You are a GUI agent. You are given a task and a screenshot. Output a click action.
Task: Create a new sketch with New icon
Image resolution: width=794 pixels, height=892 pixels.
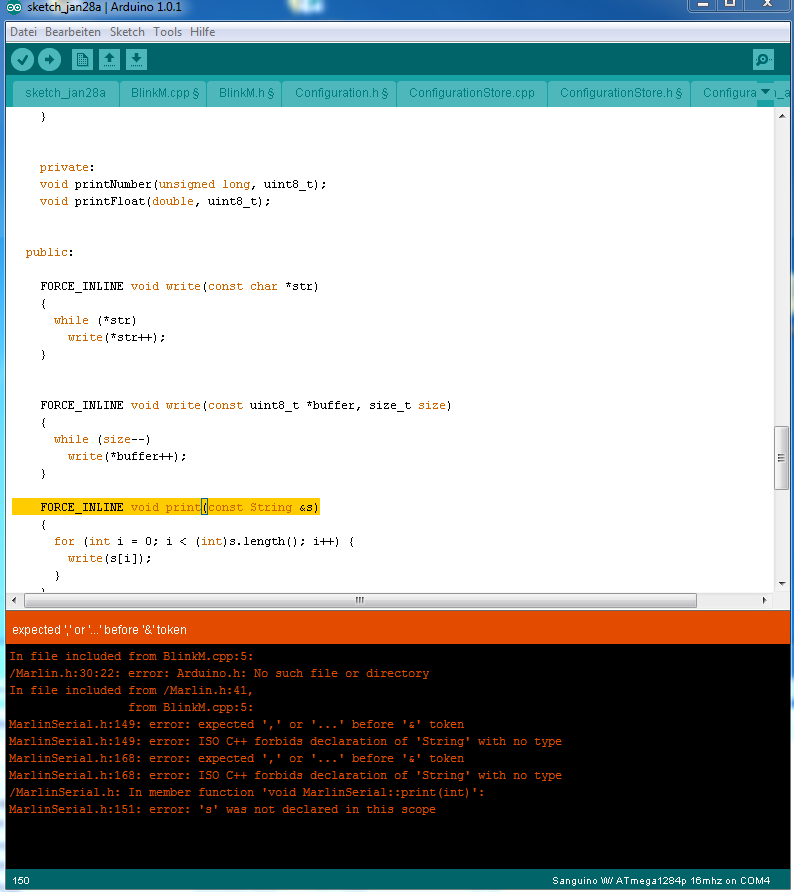click(82, 60)
